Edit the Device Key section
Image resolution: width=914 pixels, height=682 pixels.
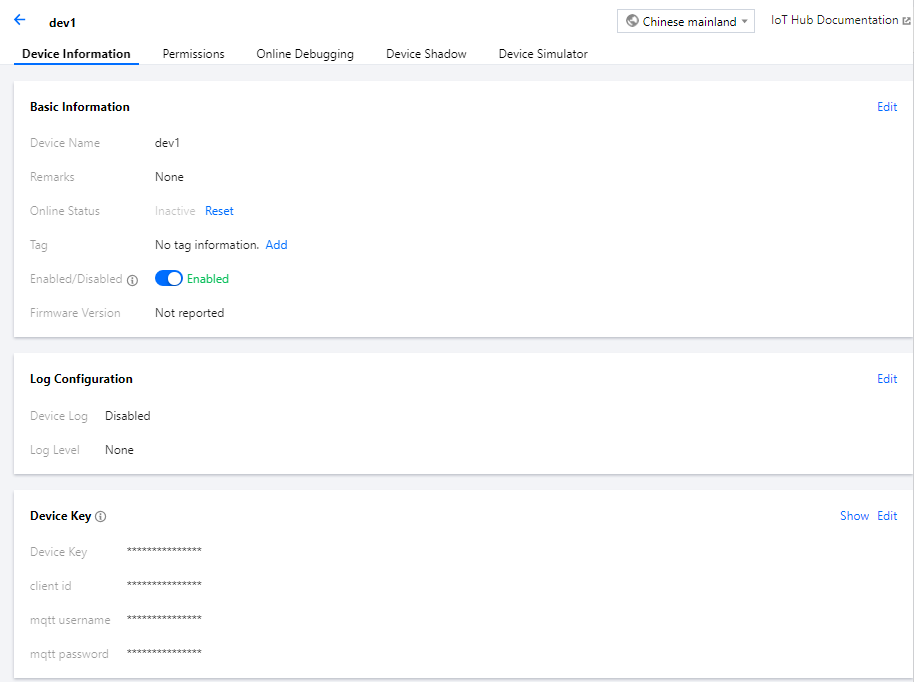point(887,516)
